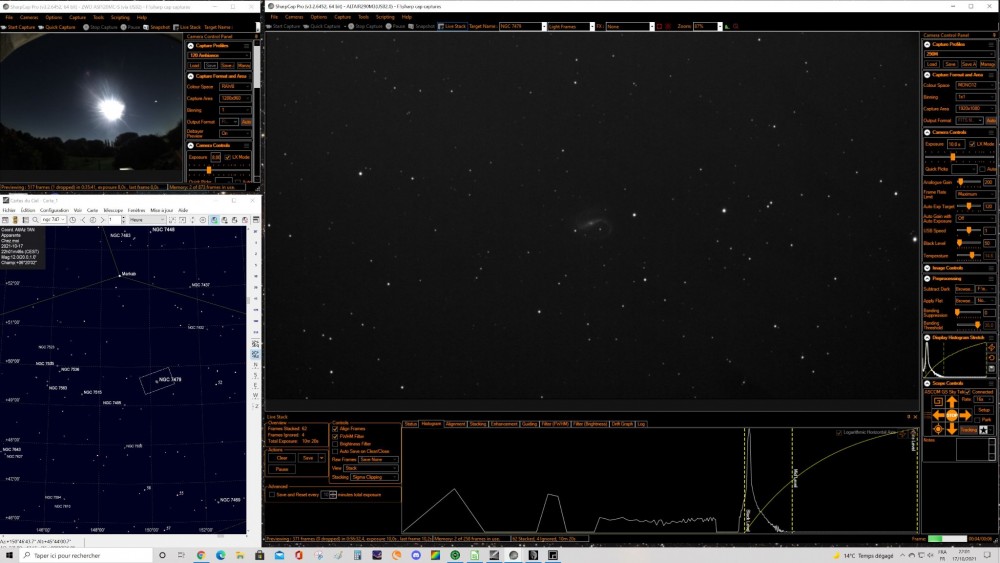Click the NGC 7479 label on the sky chart
This screenshot has height=563, width=1000.
(170, 379)
